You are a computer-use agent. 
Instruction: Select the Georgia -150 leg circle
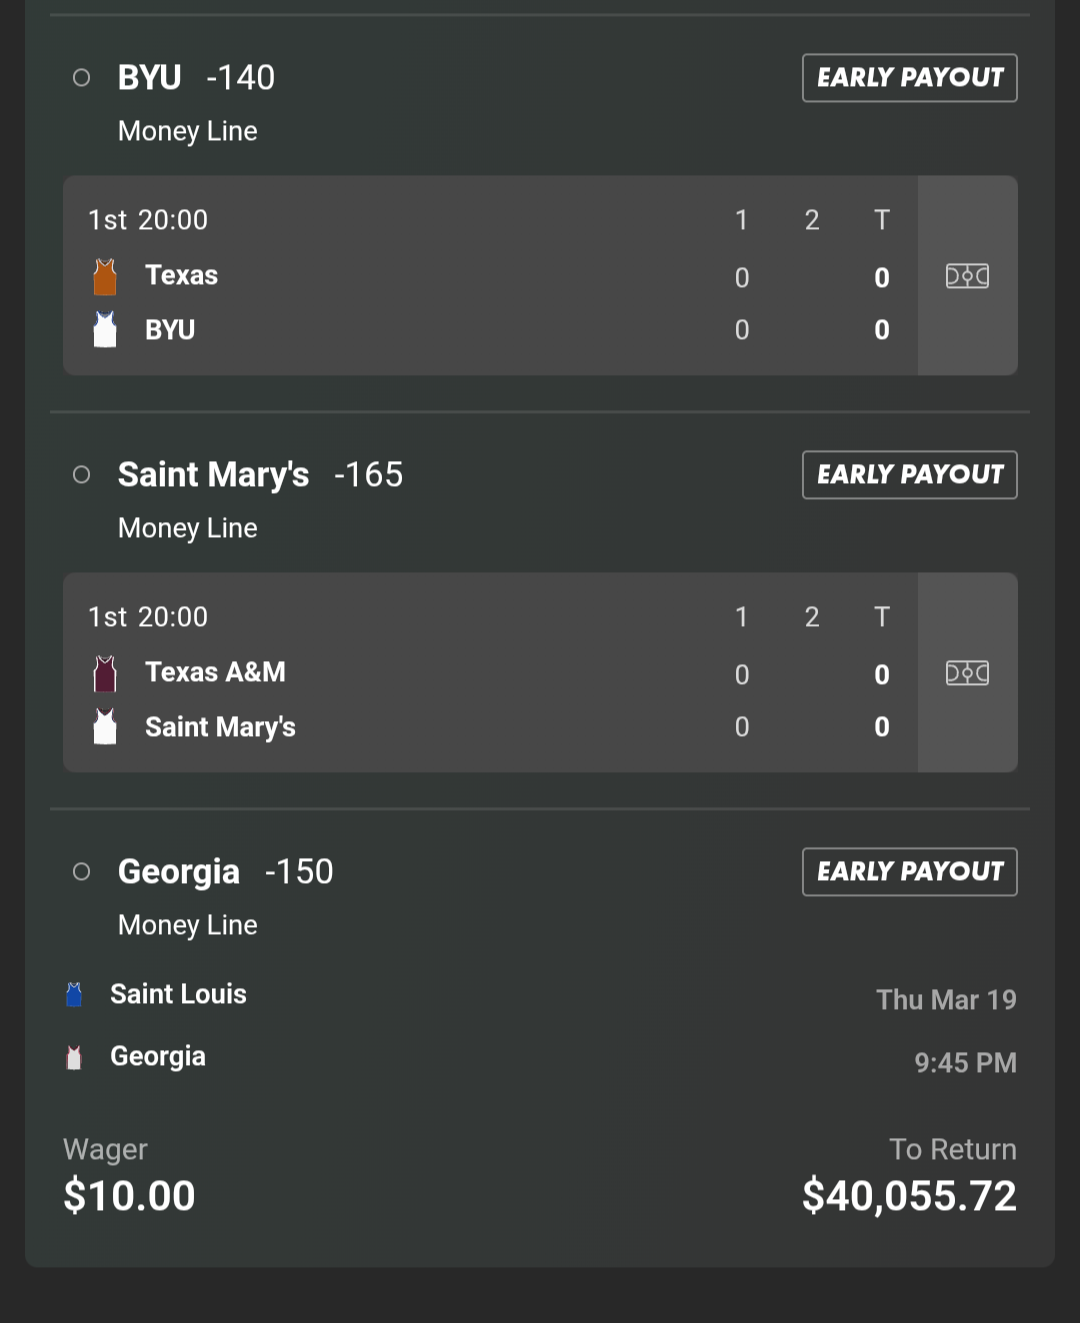[82, 872]
